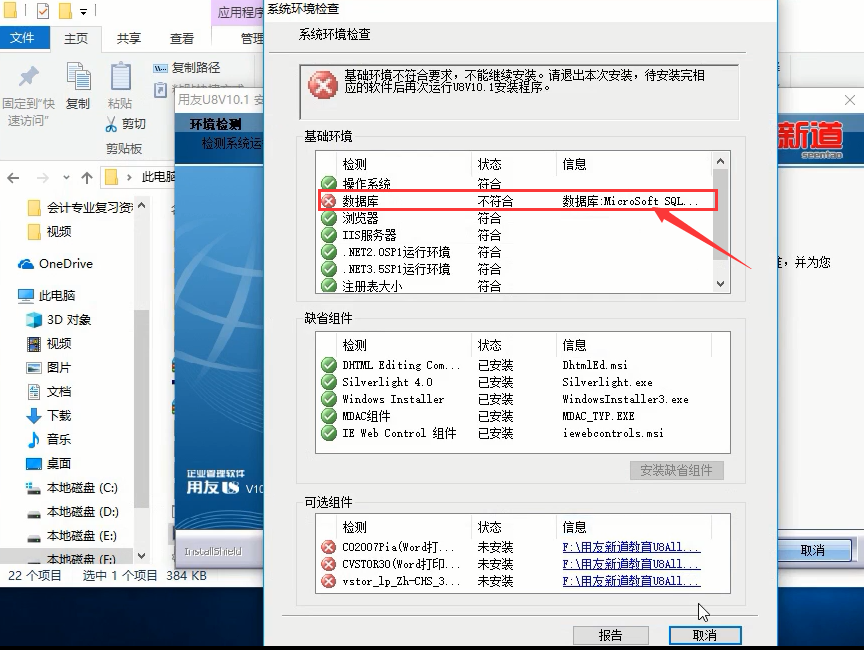Click the 安装缺省组件 button
The height and width of the screenshot is (650, 864).
tap(677, 470)
